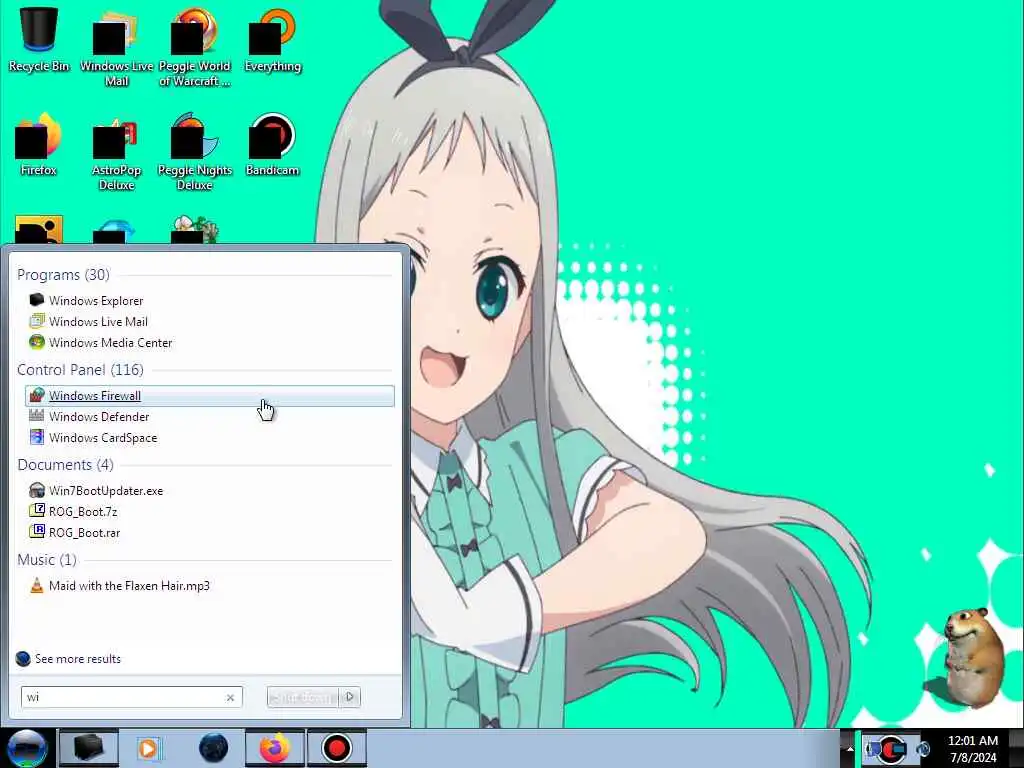The width and height of the screenshot is (1024, 768).
Task: Click the Windows Live Mail icon in search results
Action: click(x=37, y=321)
